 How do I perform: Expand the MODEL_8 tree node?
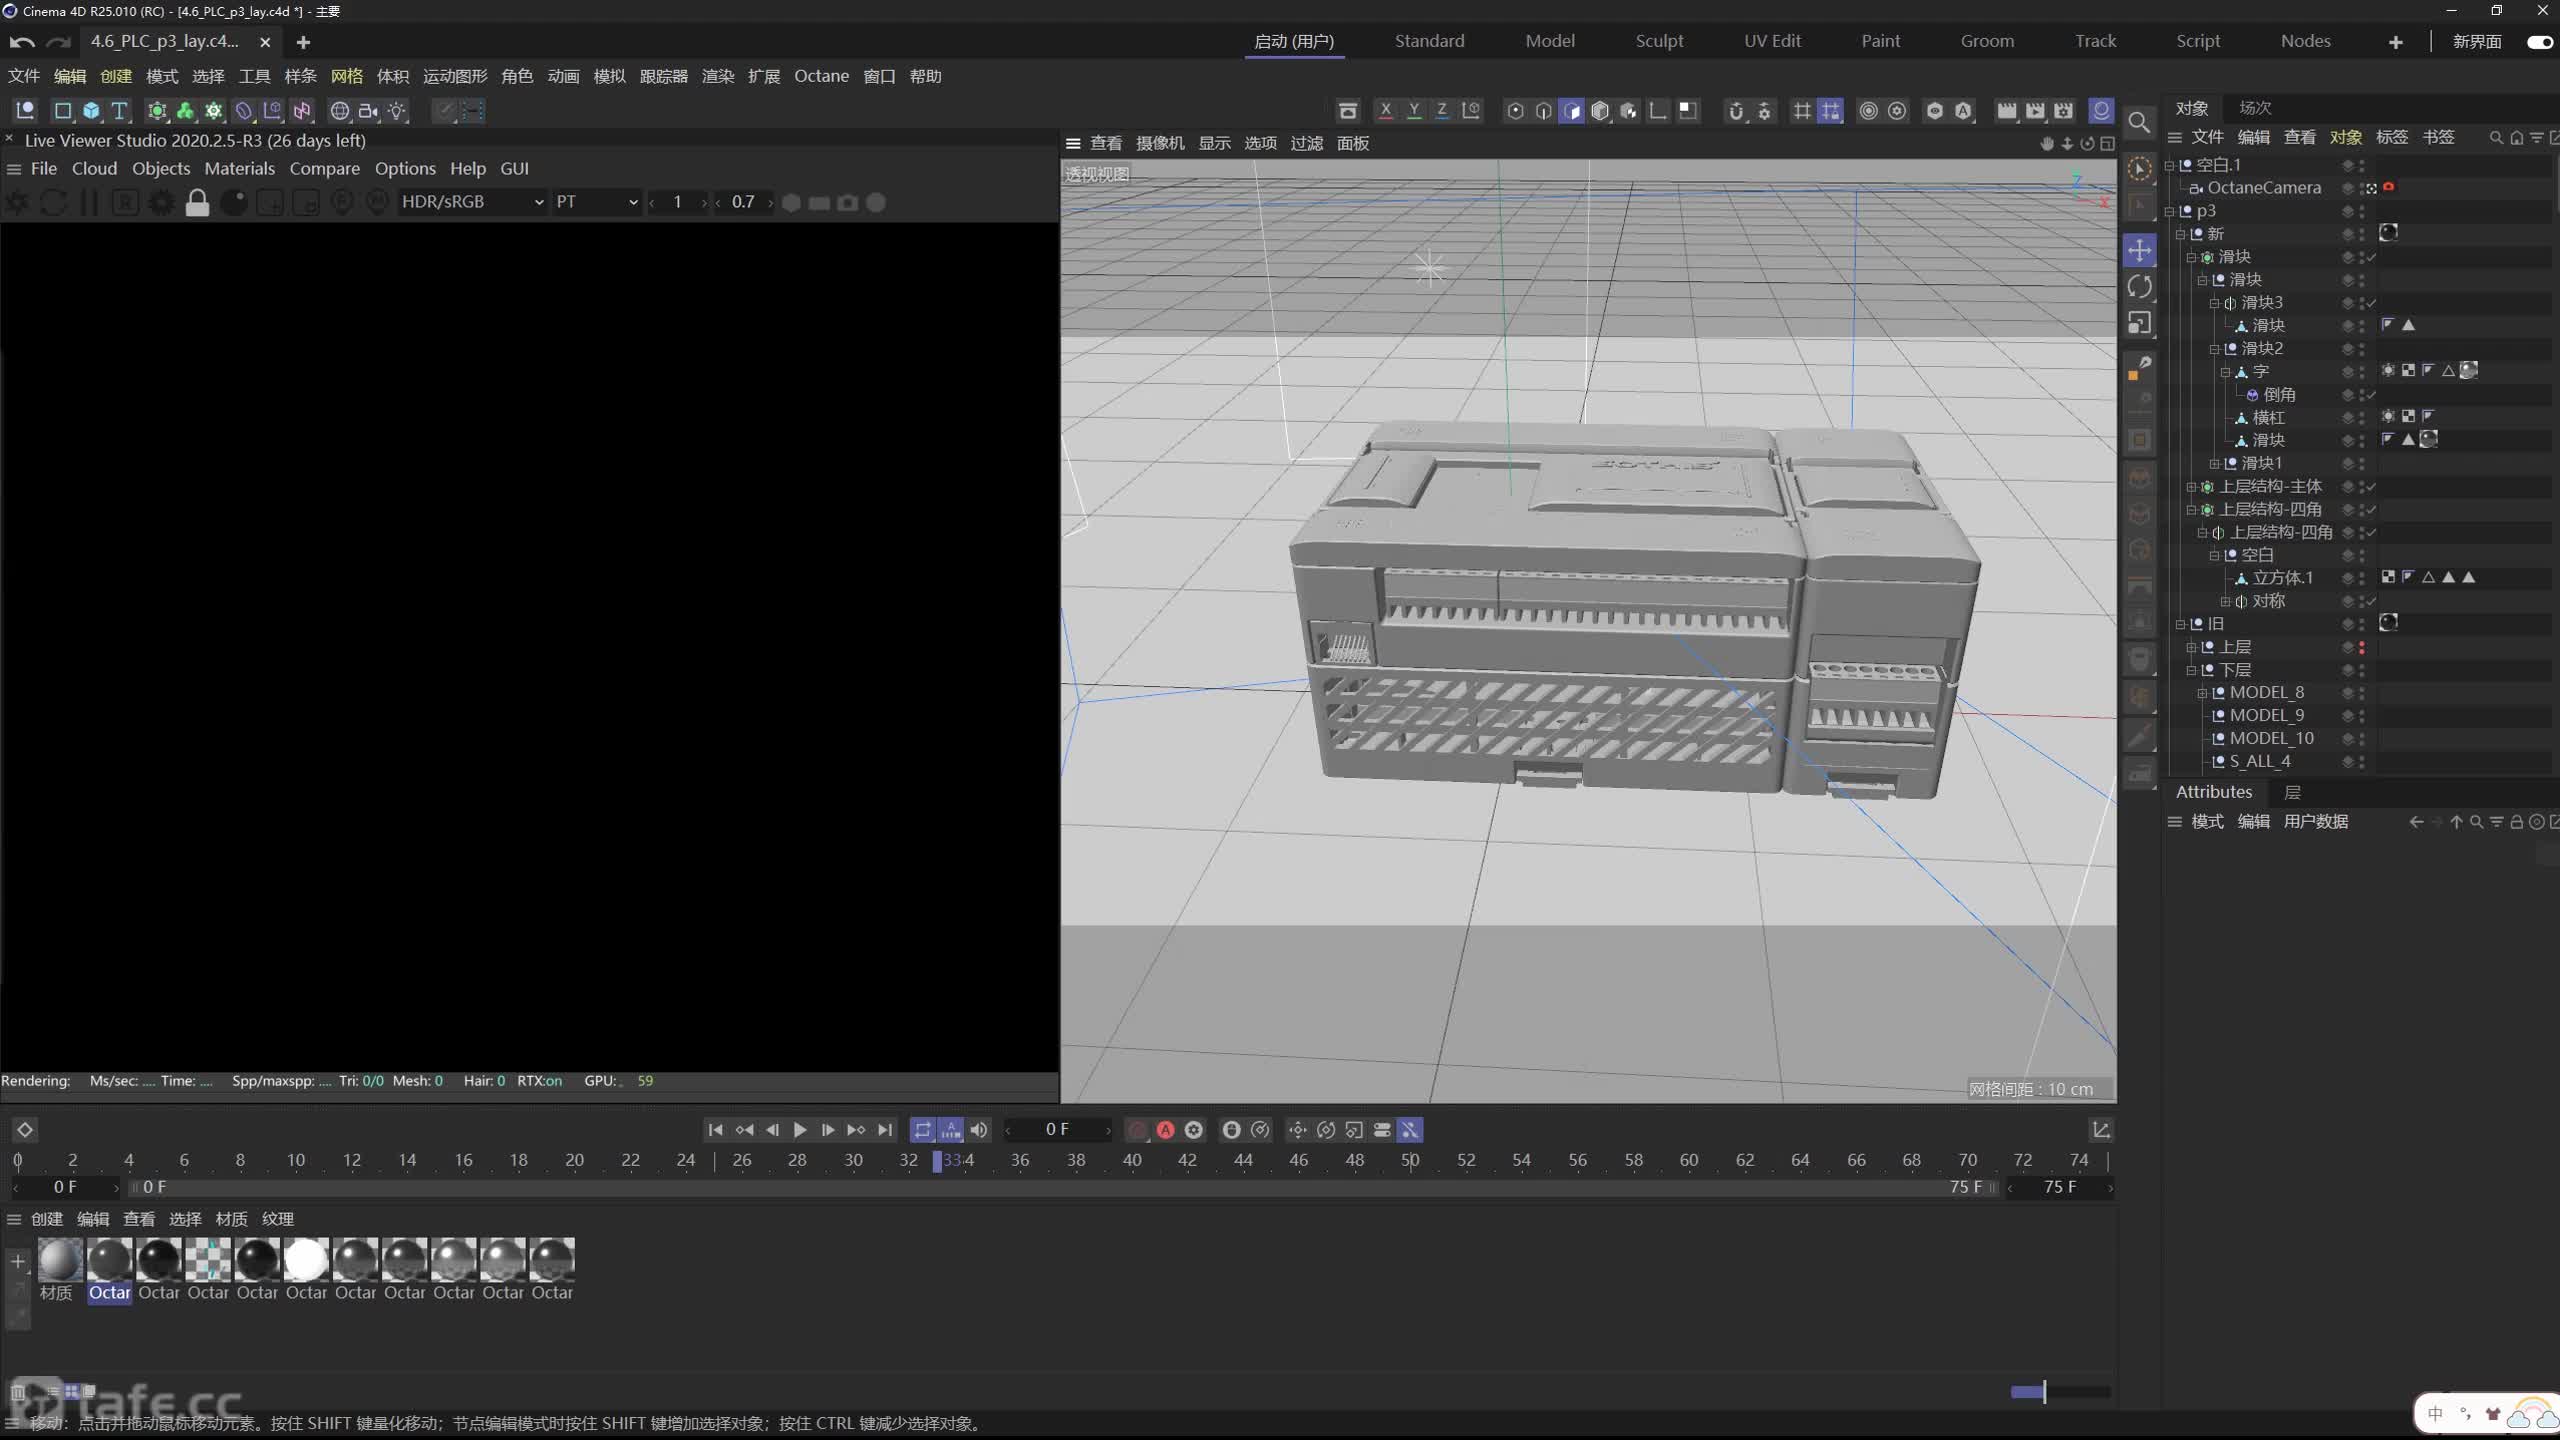click(2202, 692)
